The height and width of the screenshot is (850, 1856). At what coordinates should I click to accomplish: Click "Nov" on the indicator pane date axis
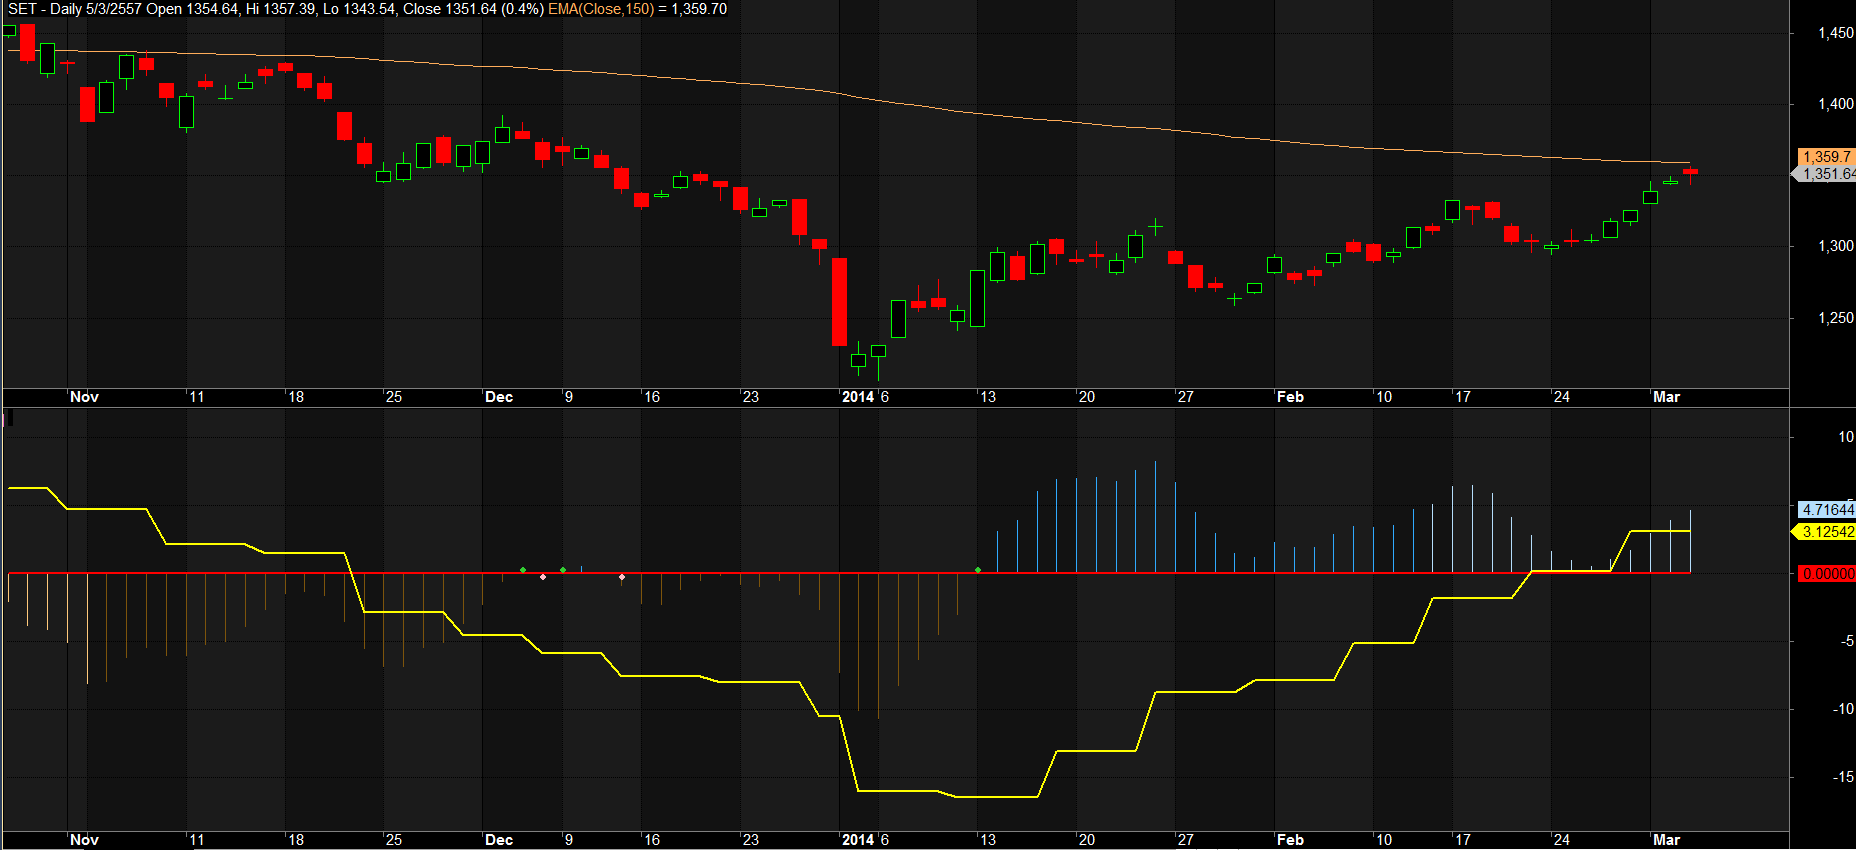tap(84, 840)
